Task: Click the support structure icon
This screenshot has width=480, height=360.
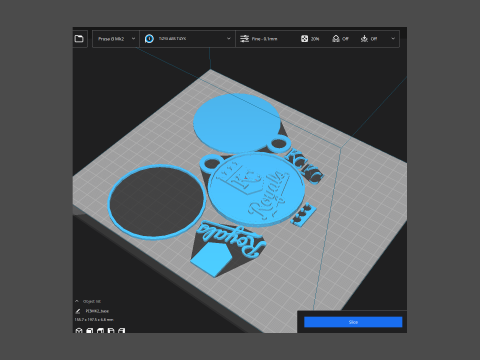Action: [x=336, y=39]
